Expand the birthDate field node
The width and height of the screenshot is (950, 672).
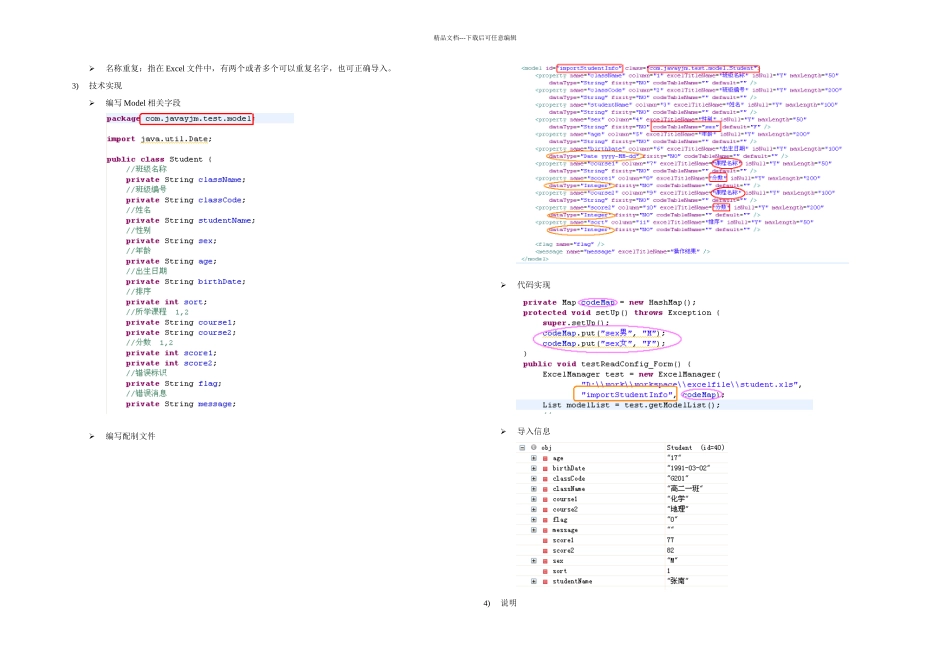(x=534, y=468)
